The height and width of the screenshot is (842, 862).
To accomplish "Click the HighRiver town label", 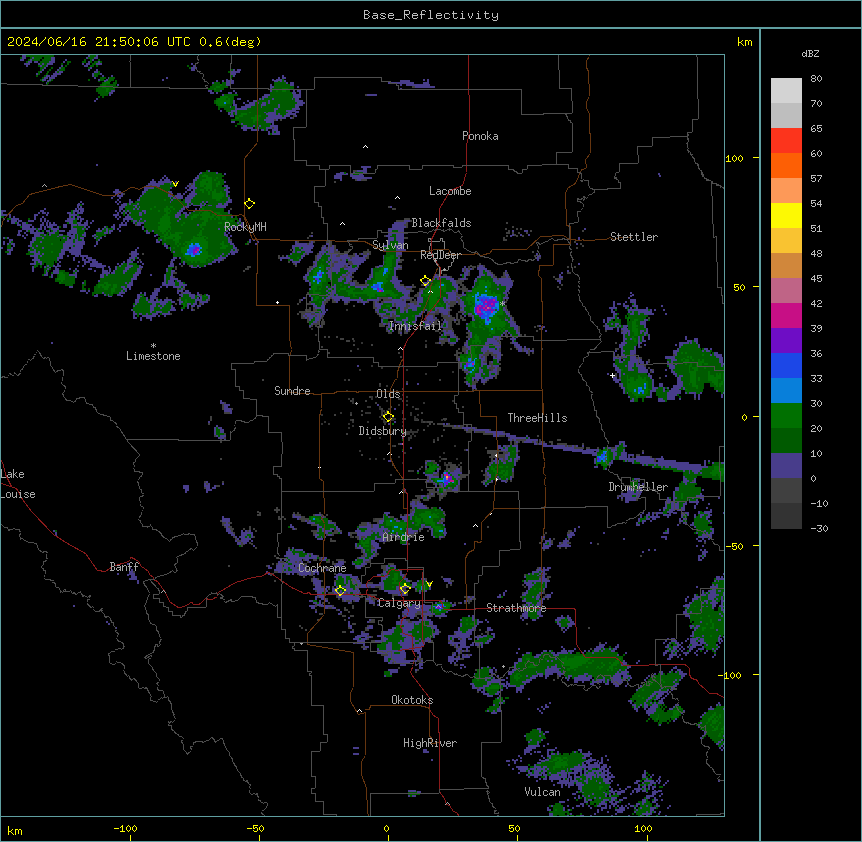I will click(x=430, y=743).
